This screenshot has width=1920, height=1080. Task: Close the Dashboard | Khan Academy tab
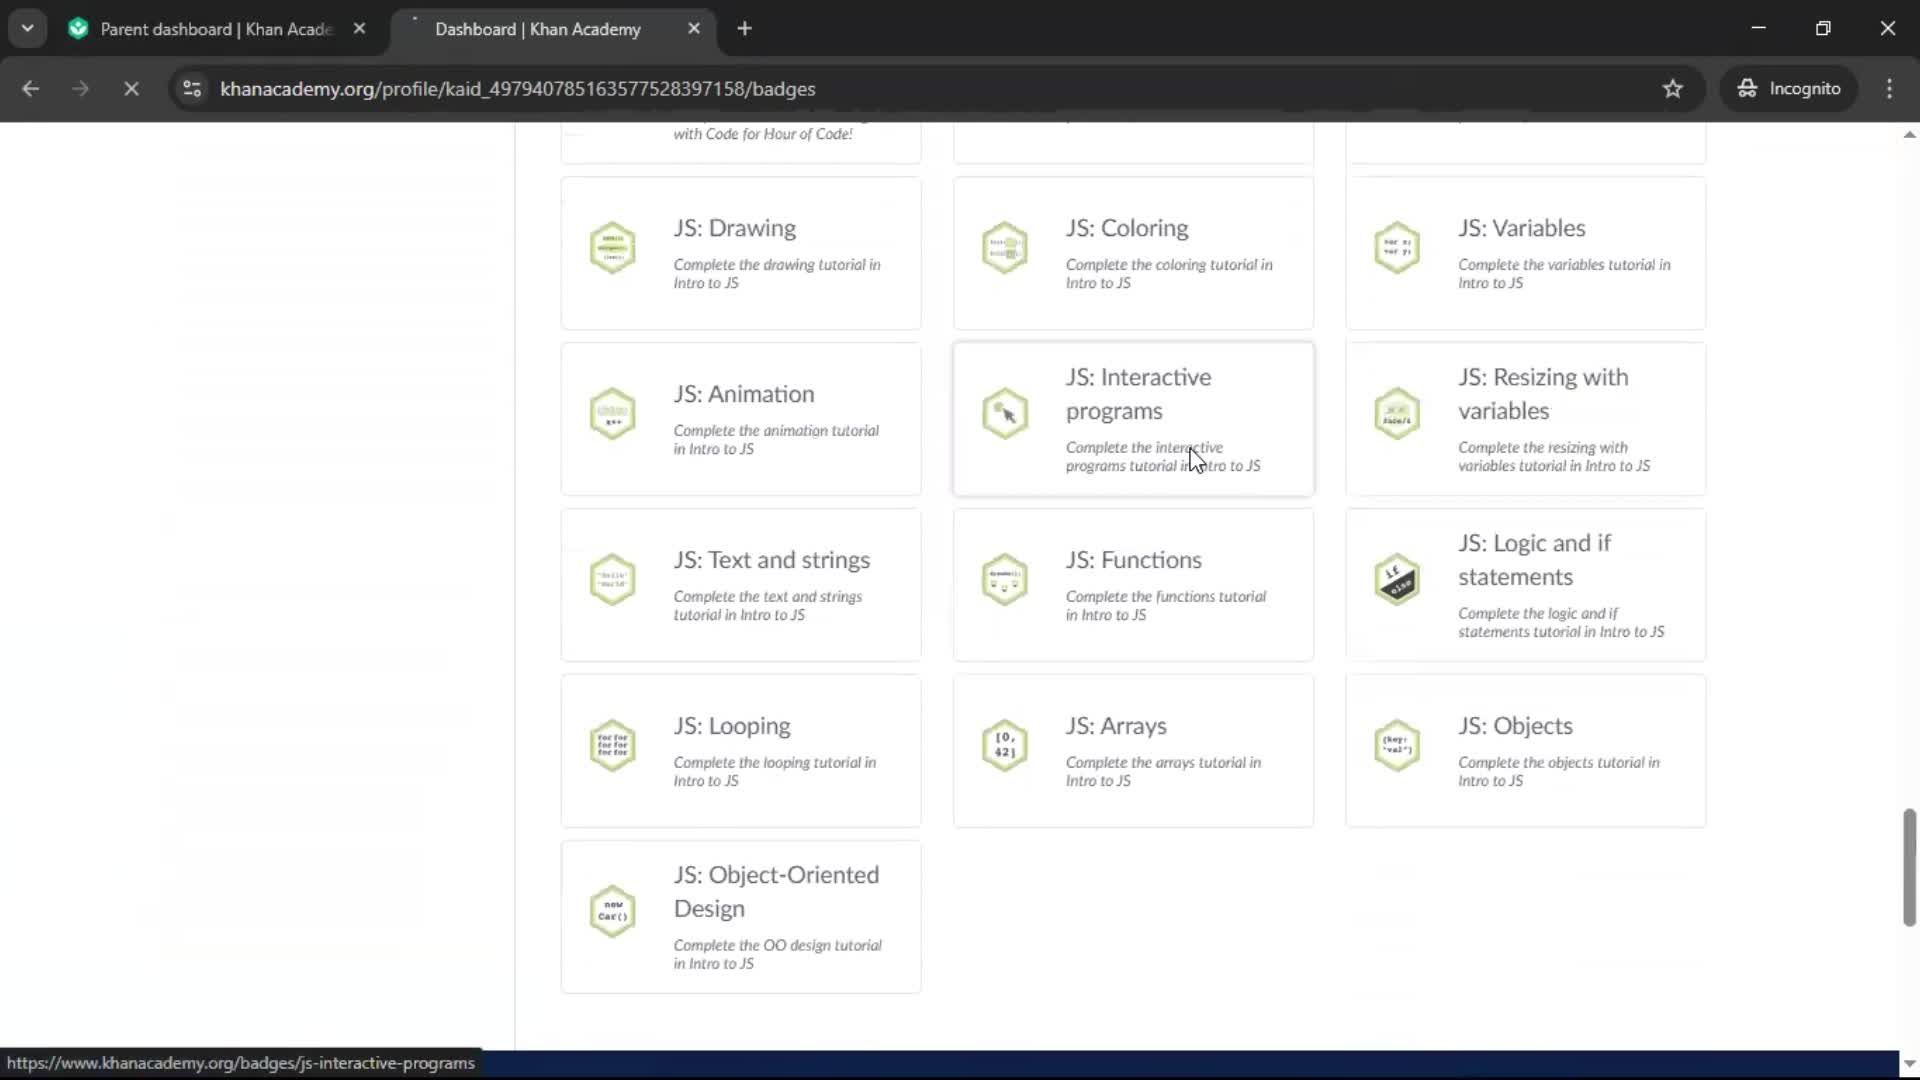pos(694,28)
